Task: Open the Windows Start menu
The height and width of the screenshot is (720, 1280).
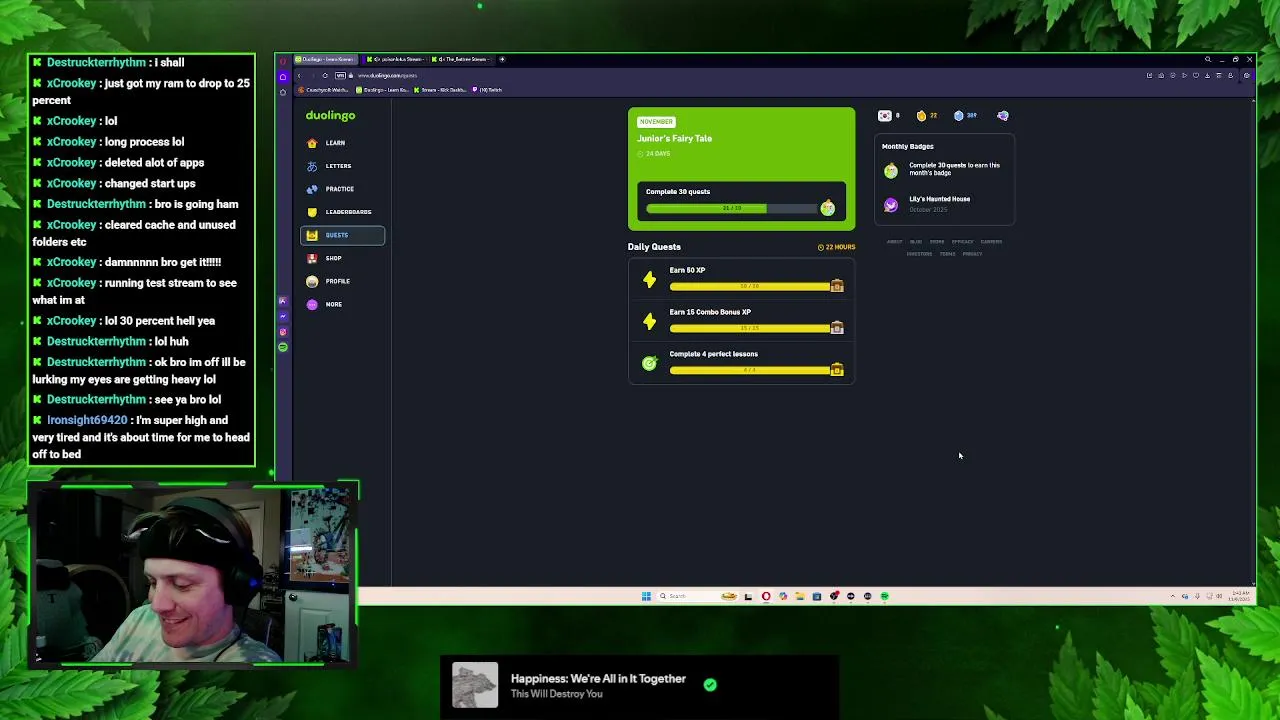Action: 646,596
